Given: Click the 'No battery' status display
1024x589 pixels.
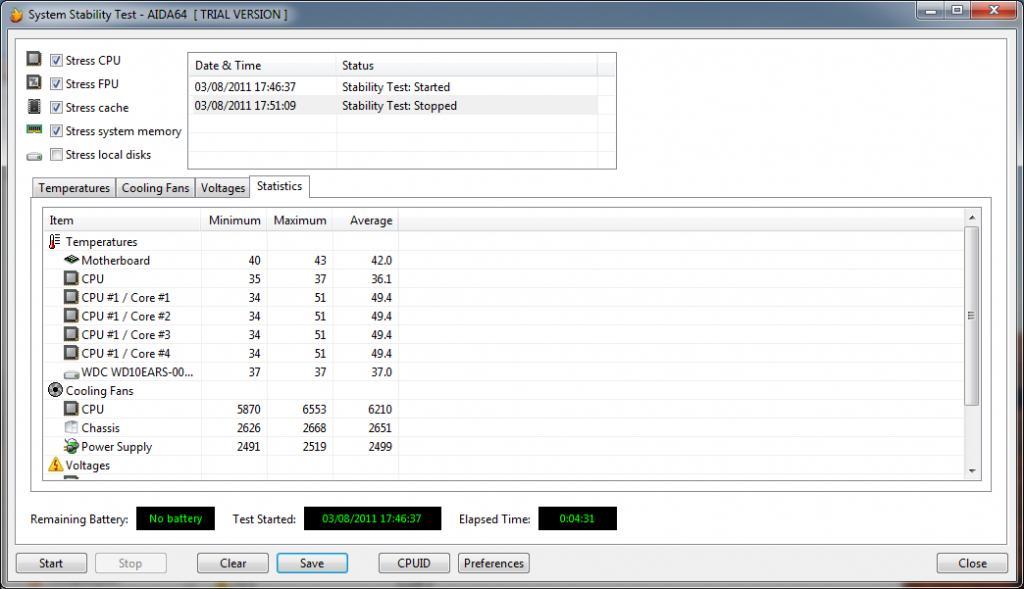Looking at the screenshot, I should tap(175, 518).
